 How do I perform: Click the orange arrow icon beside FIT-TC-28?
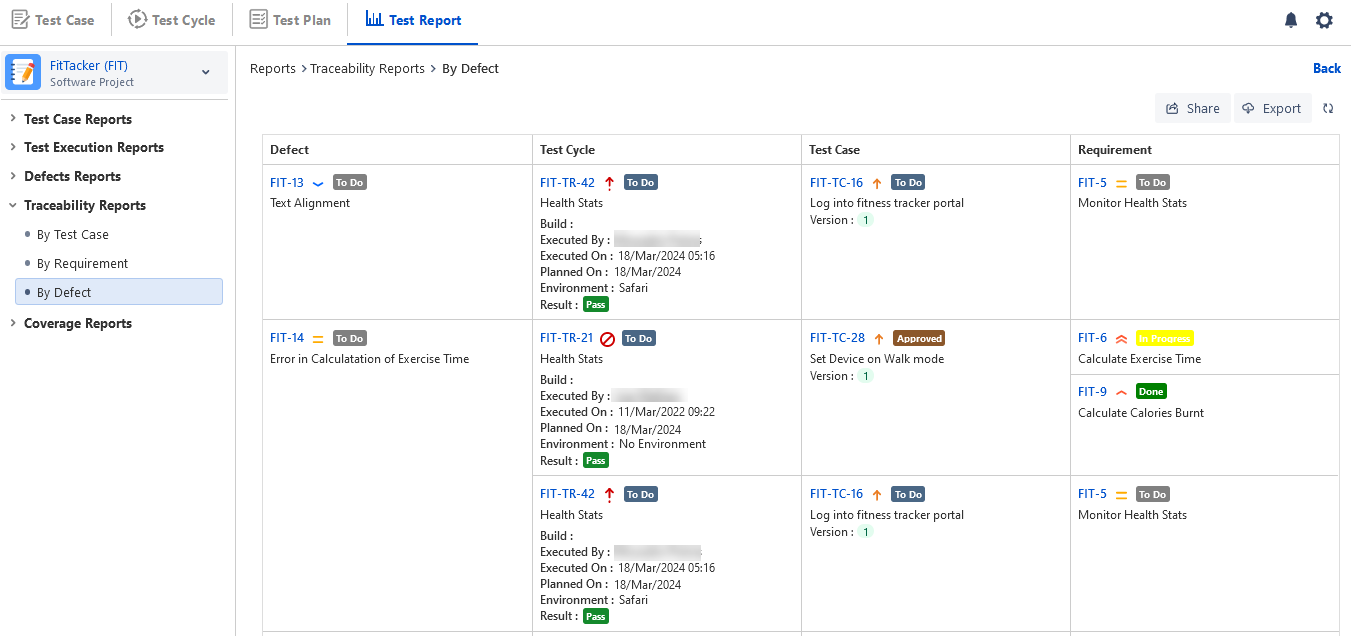tap(879, 339)
